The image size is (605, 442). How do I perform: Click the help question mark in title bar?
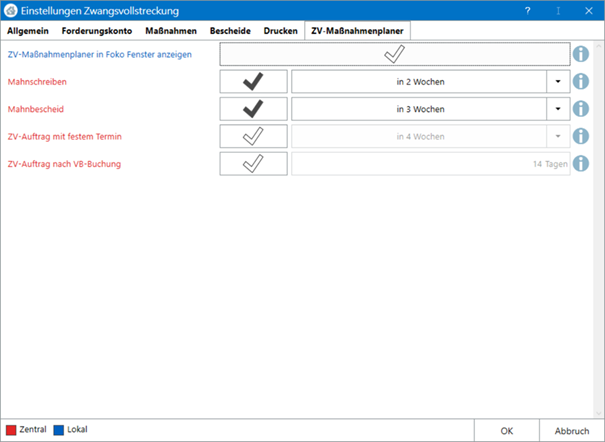tap(527, 10)
